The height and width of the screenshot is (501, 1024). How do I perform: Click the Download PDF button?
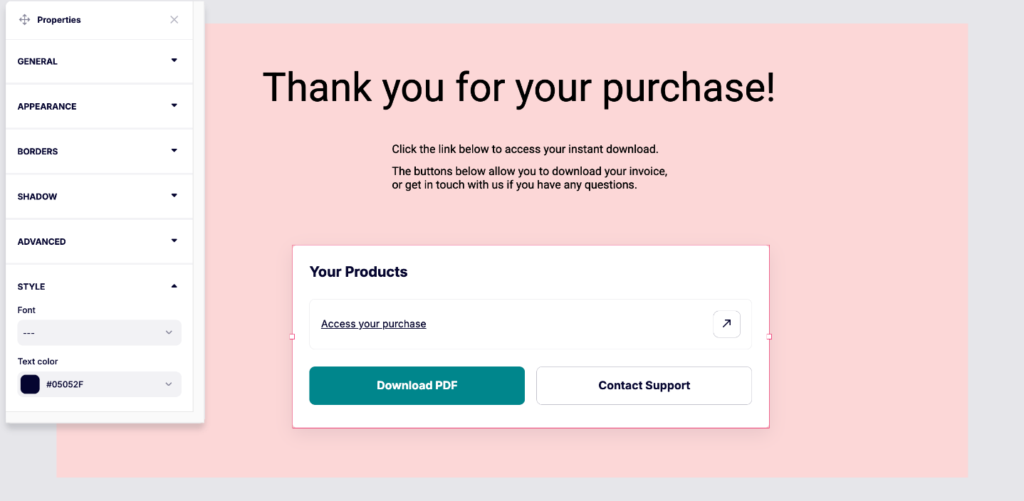point(417,386)
